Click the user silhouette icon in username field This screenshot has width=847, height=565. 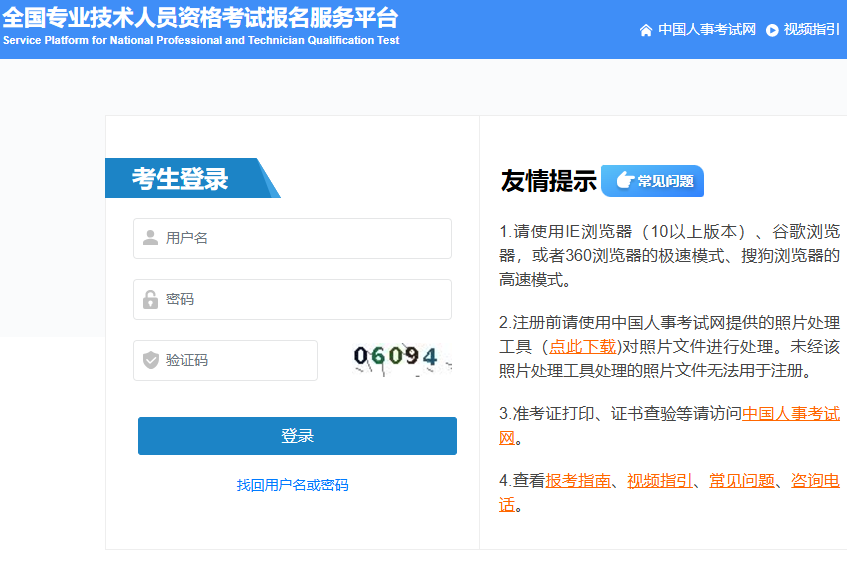click(150, 238)
